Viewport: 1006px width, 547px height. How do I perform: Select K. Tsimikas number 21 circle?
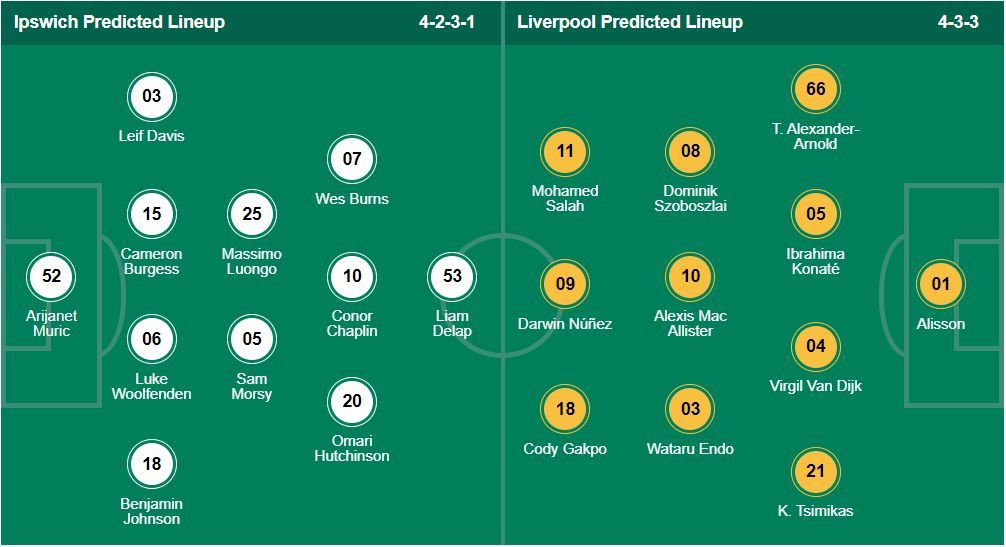coord(815,471)
